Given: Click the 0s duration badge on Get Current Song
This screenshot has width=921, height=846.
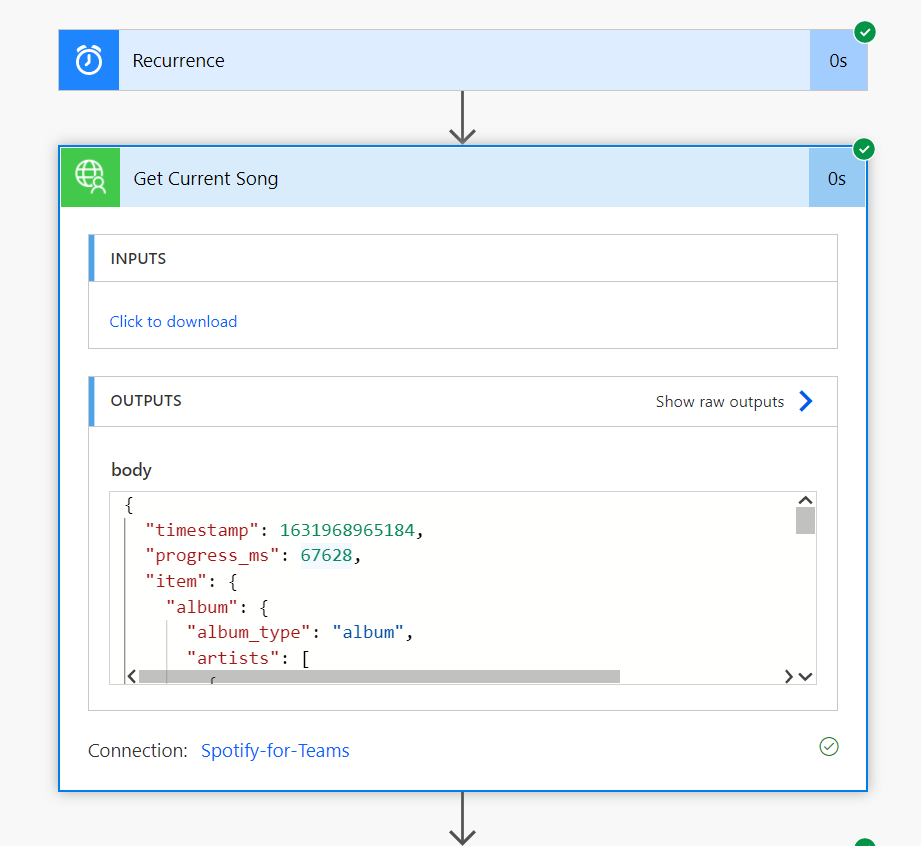Looking at the screenshot, I should pos(836,178).
